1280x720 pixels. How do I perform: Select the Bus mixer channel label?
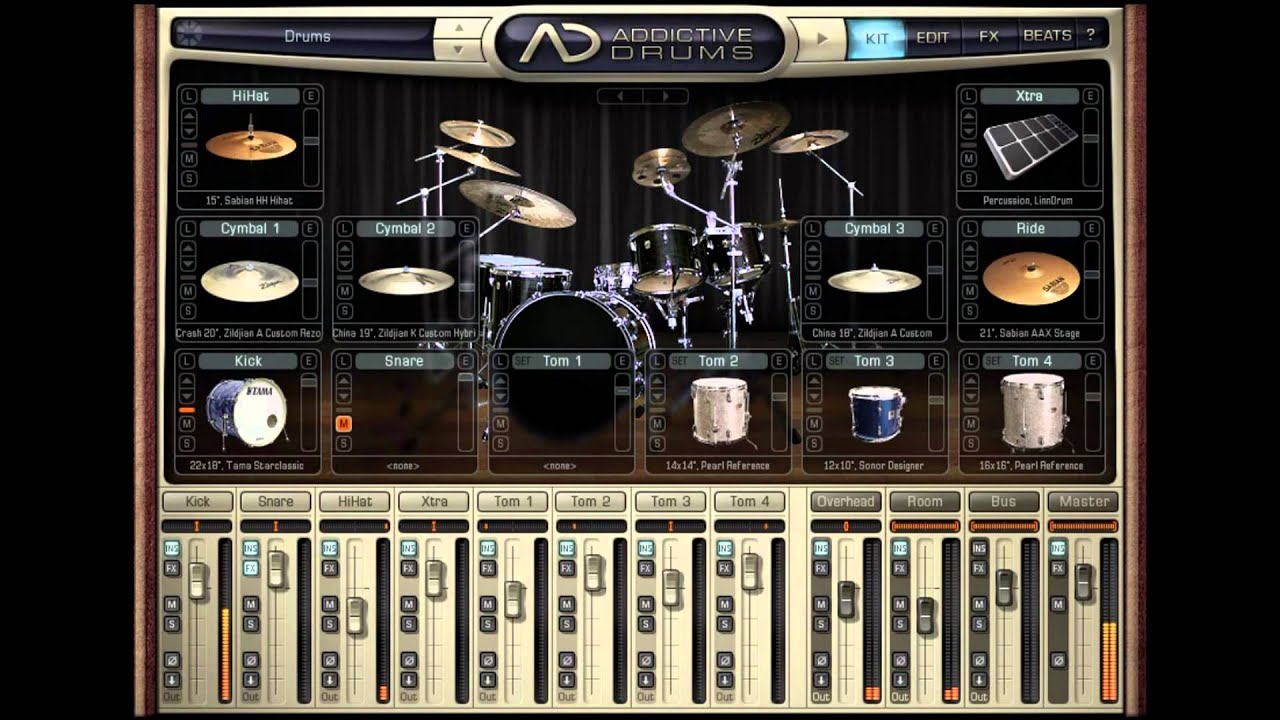pos(1004,502)
